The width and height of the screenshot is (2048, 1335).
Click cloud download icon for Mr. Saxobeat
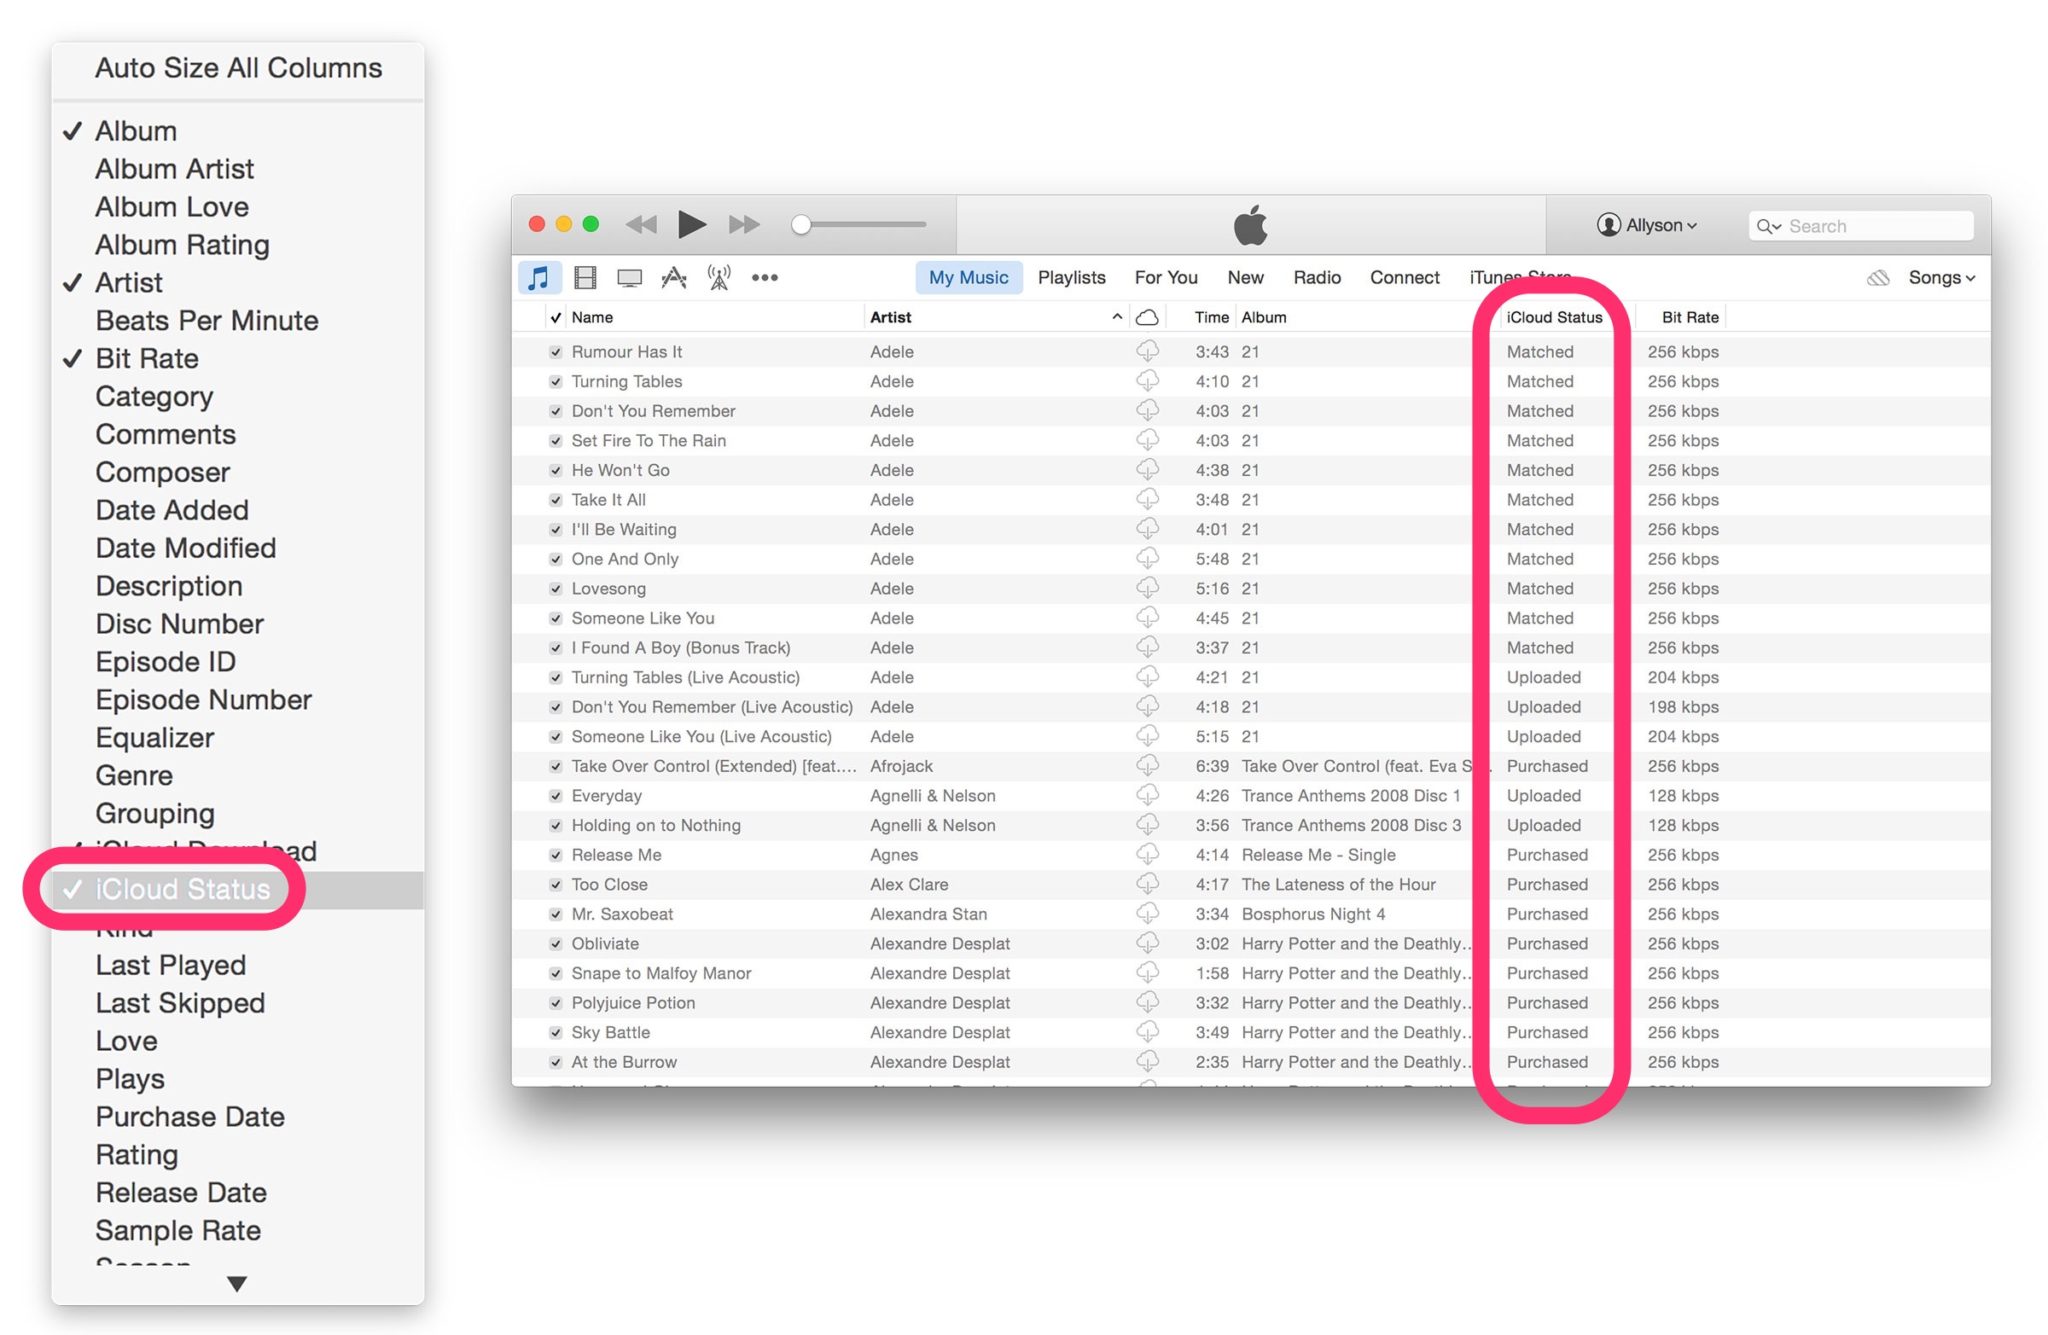click(1147, 913)
